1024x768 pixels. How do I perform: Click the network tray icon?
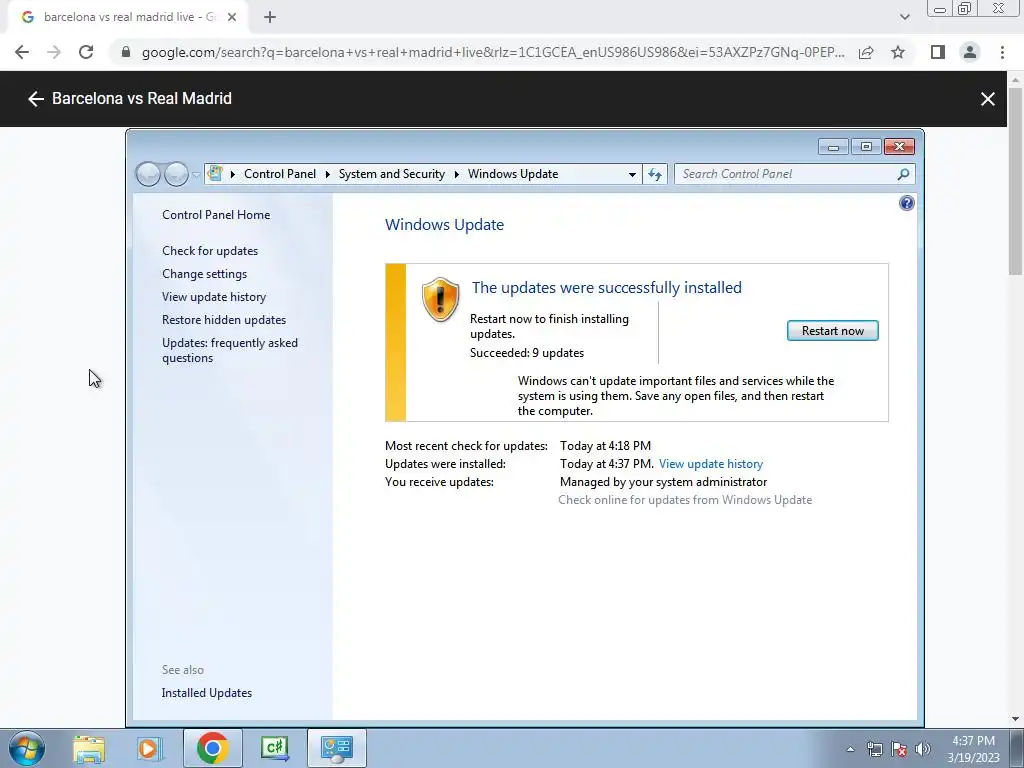point(874,749)
